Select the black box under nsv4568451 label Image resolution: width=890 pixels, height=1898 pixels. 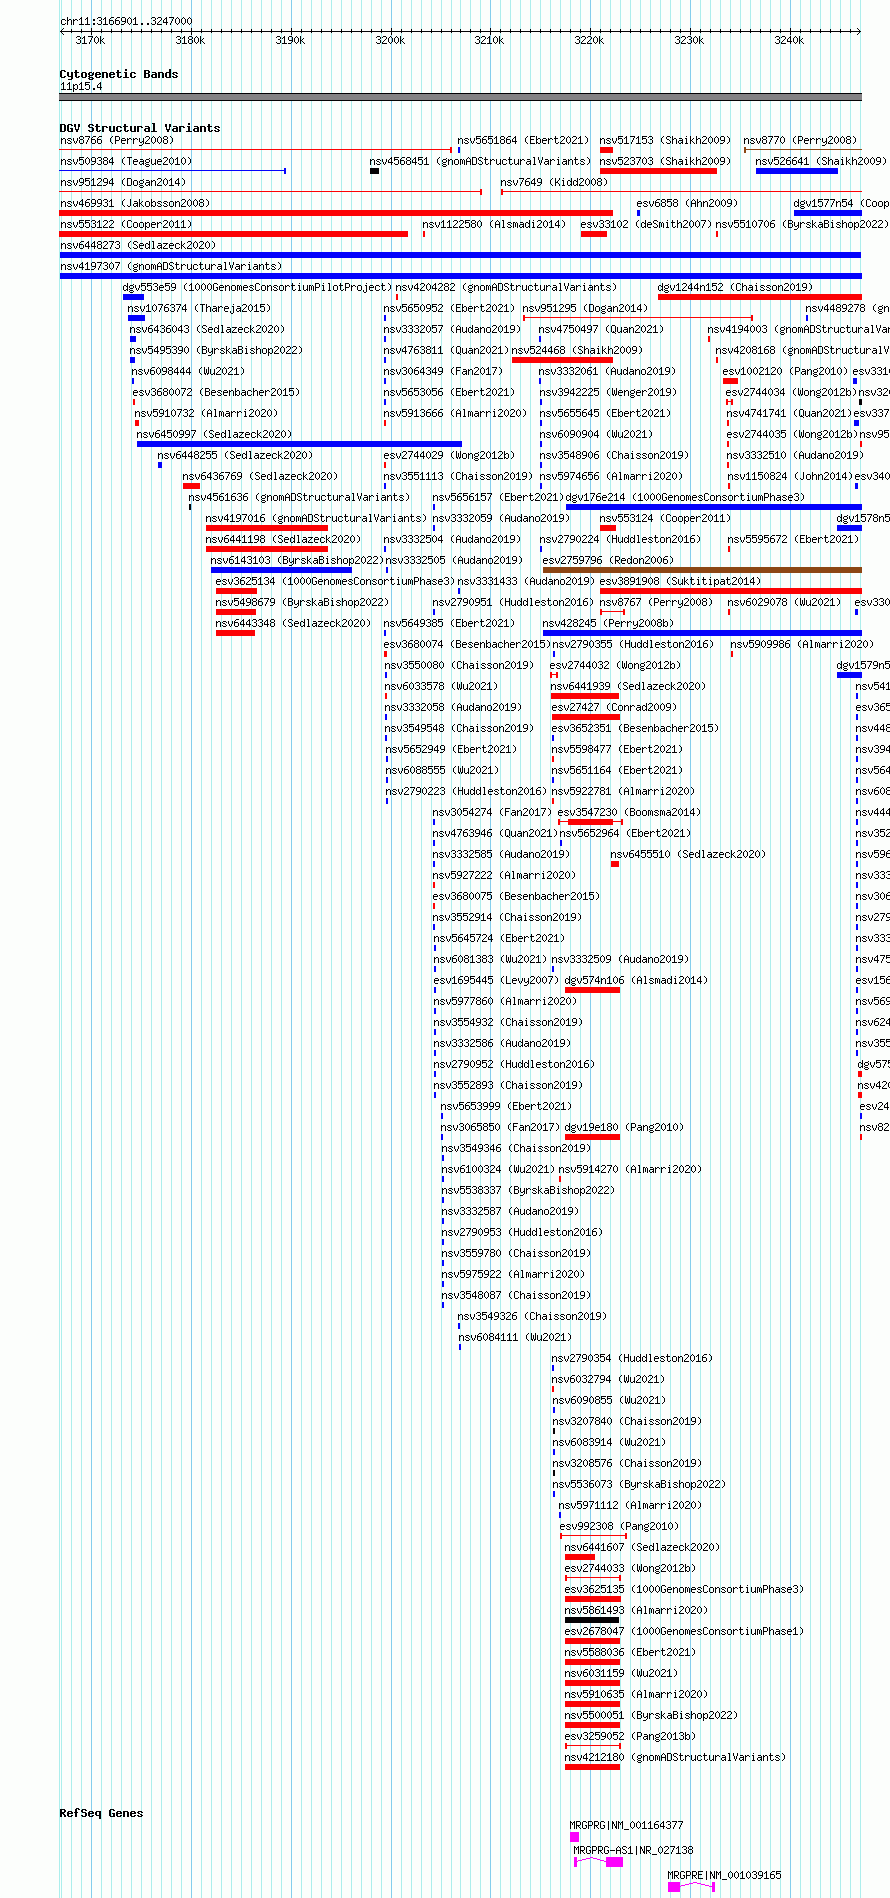pyautogui.click(x=374, y=171)
